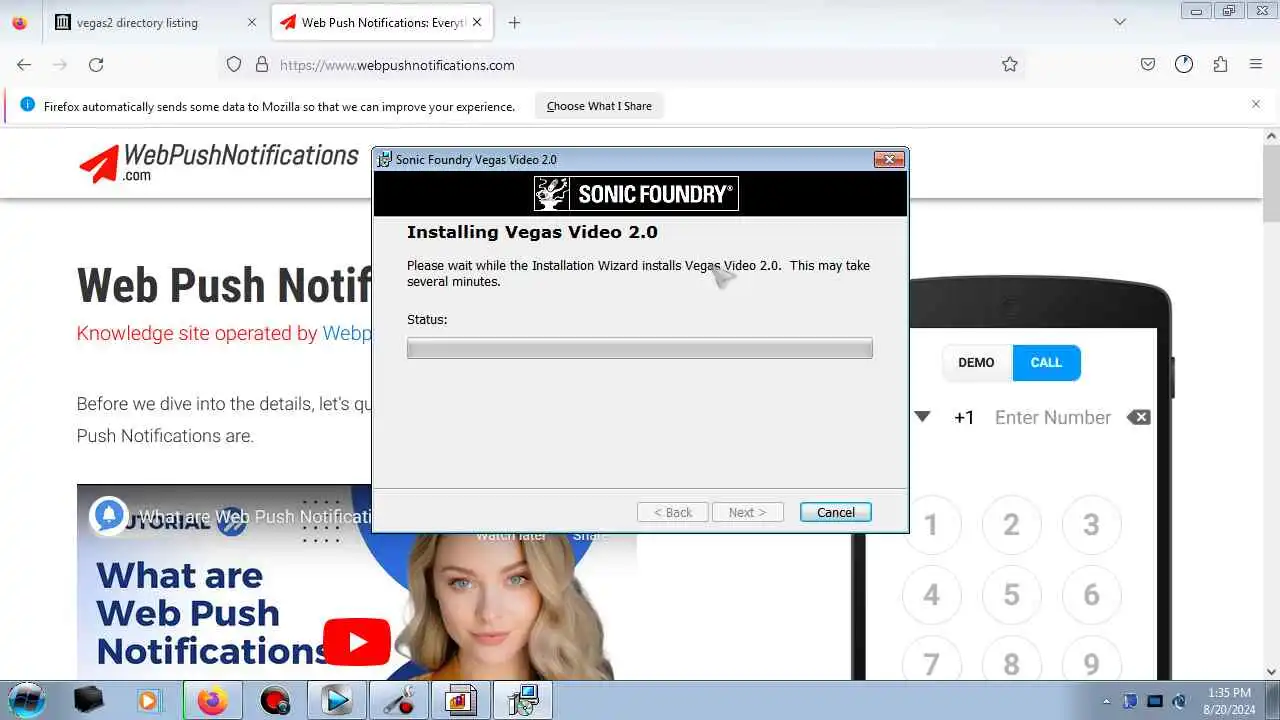Tap dialer key 1
Screen dimensions: 1280x720
click(931, 524)
